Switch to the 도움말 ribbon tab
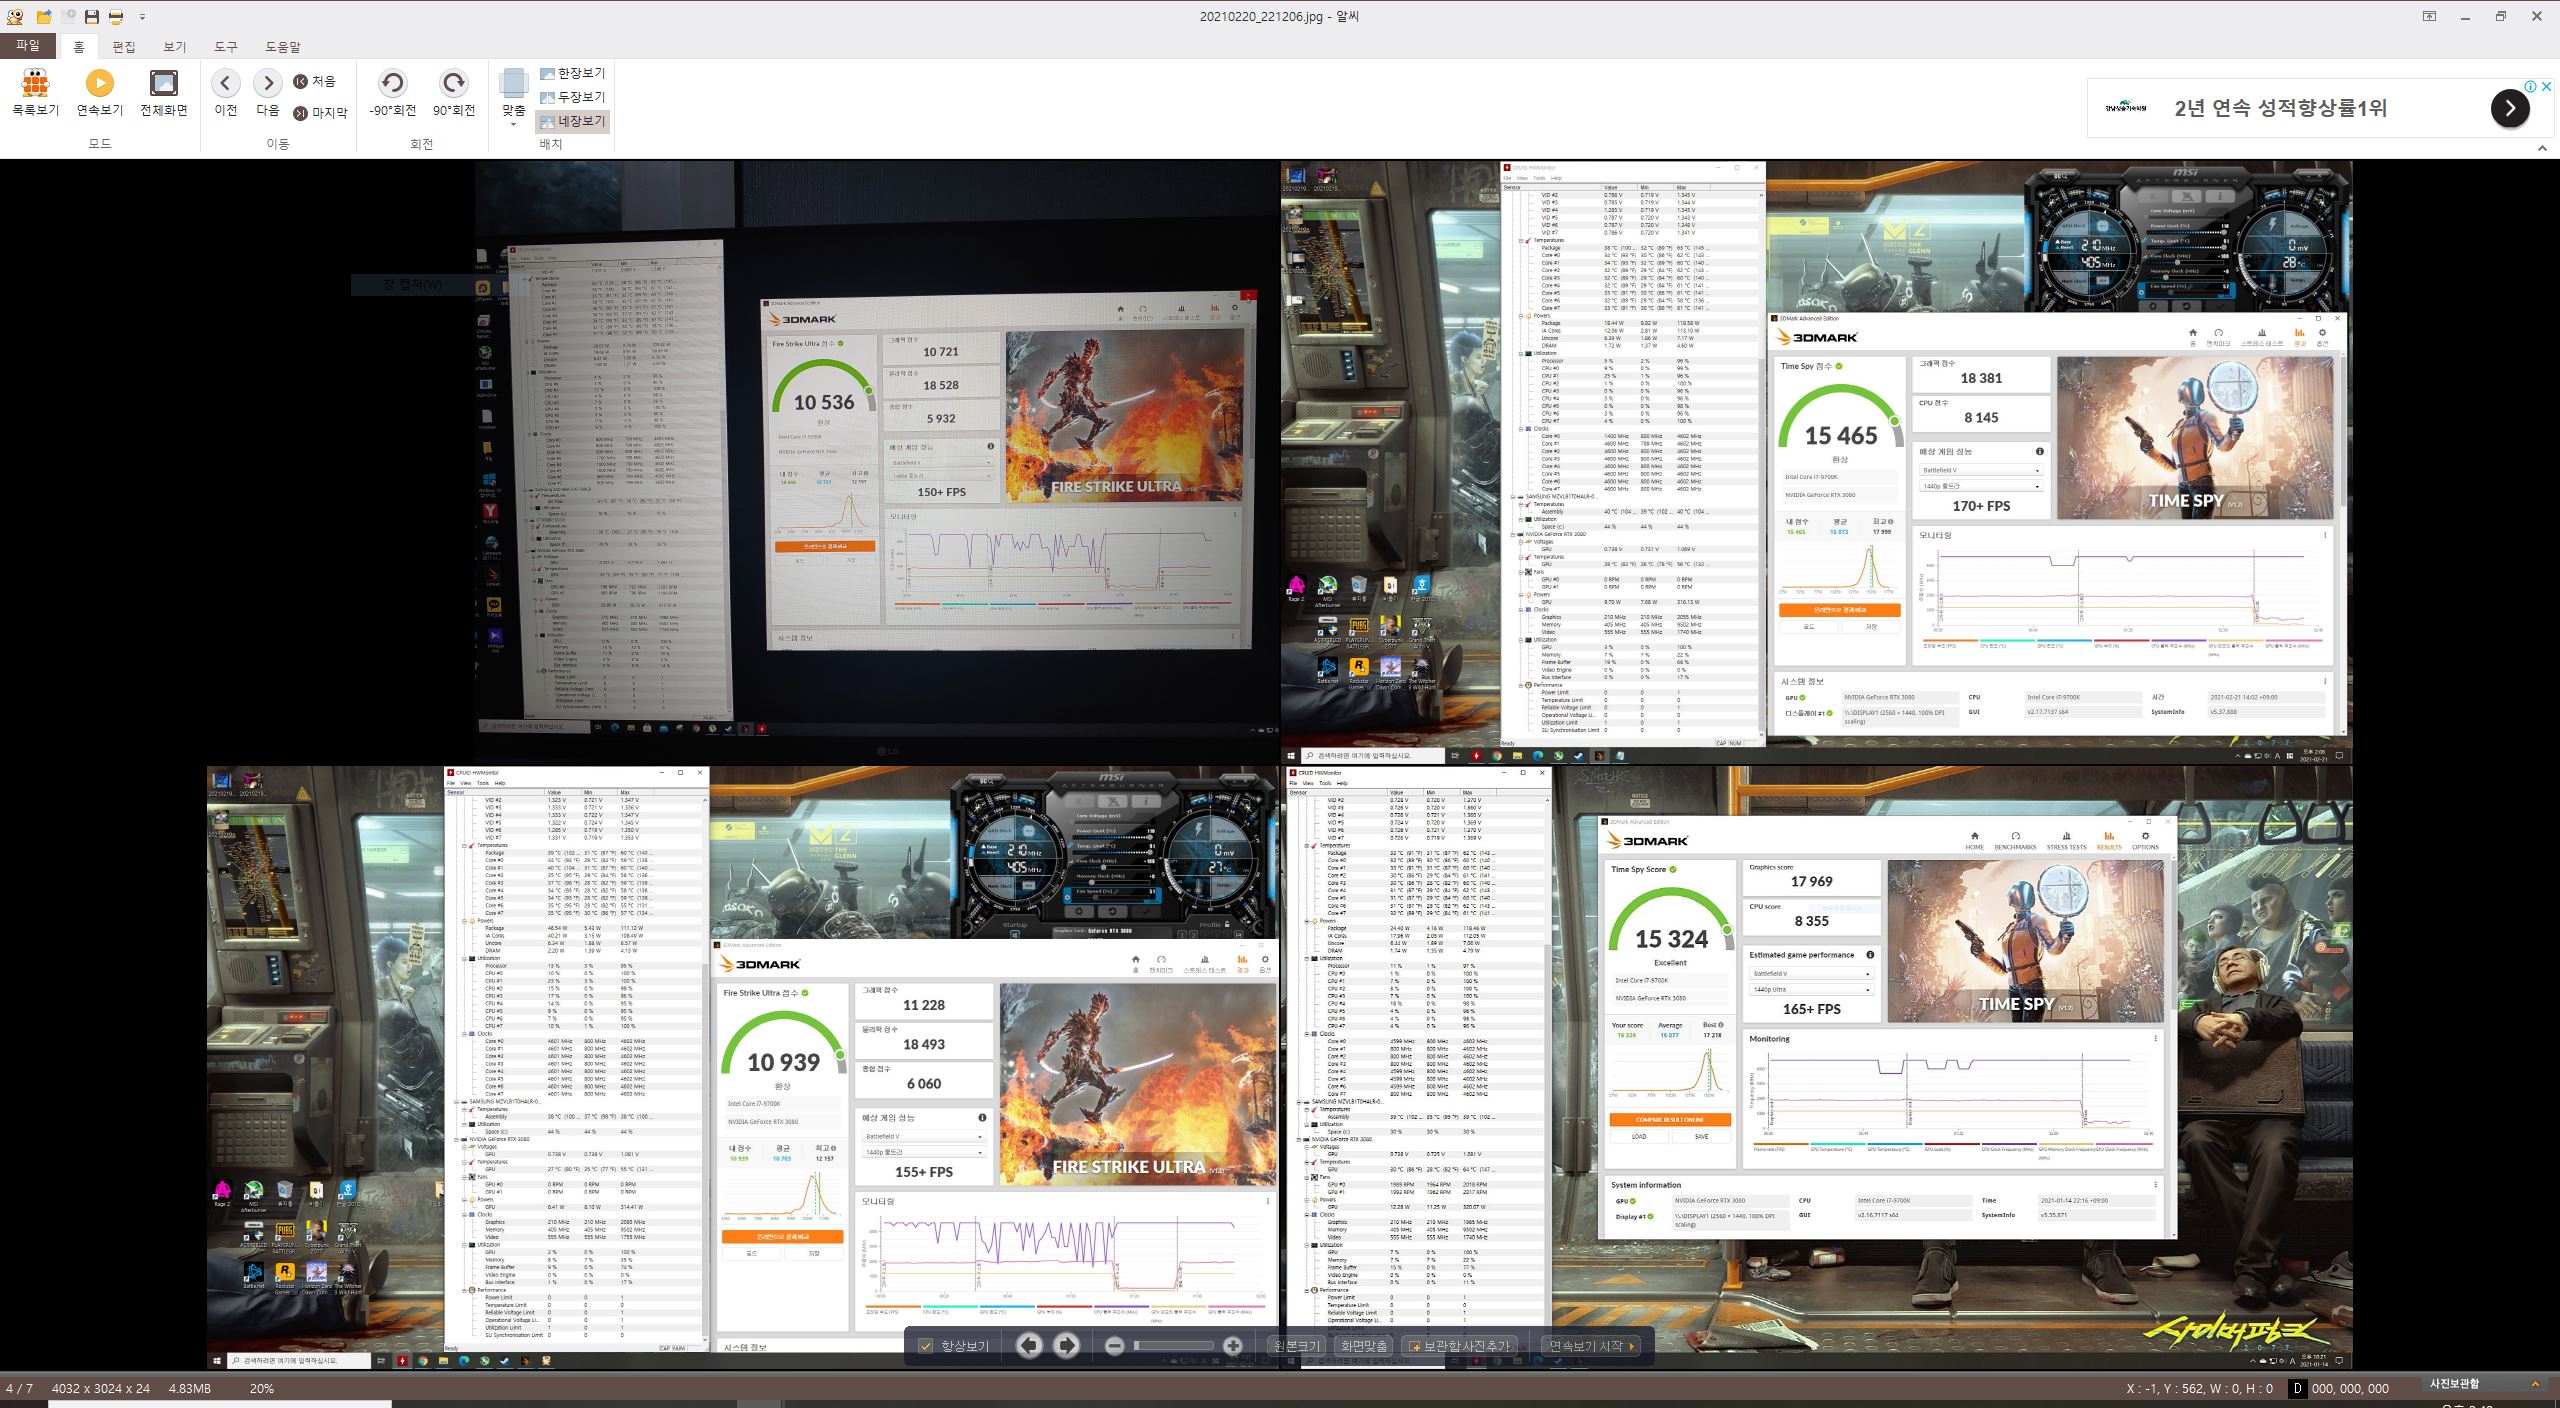 point(283,47)
